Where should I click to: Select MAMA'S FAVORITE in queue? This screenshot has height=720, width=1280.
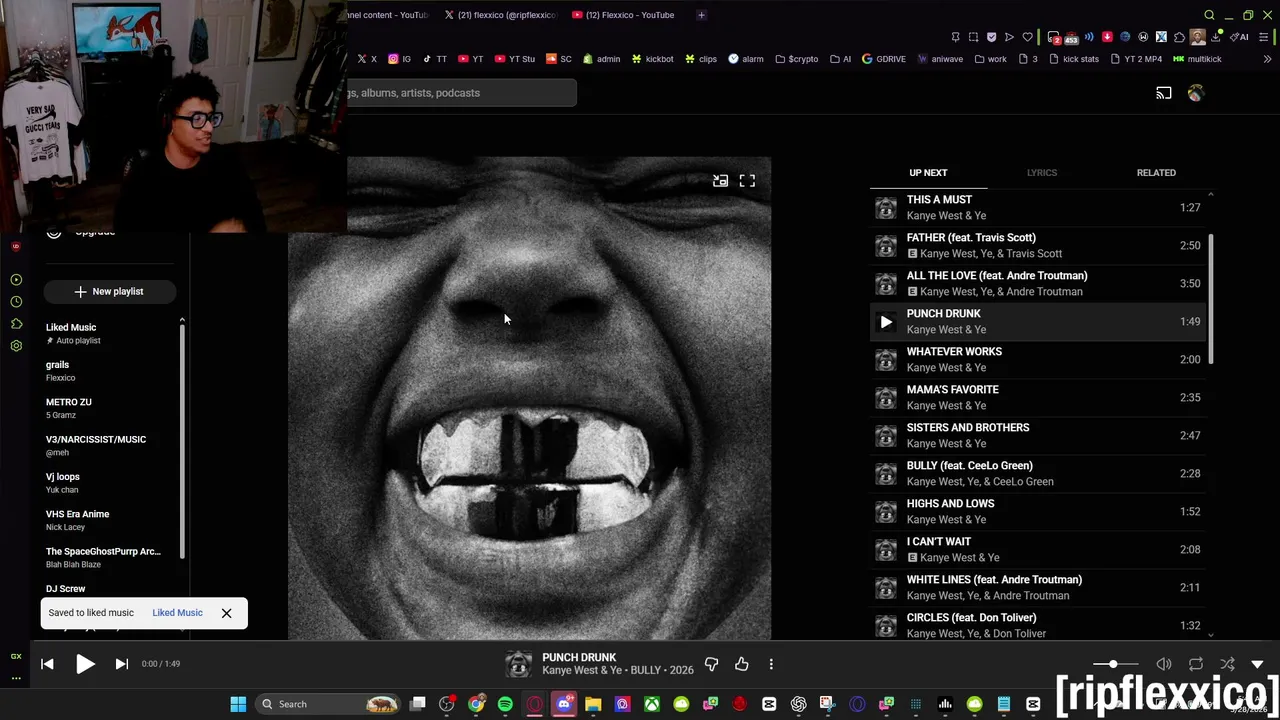[x=1036, y=398]
